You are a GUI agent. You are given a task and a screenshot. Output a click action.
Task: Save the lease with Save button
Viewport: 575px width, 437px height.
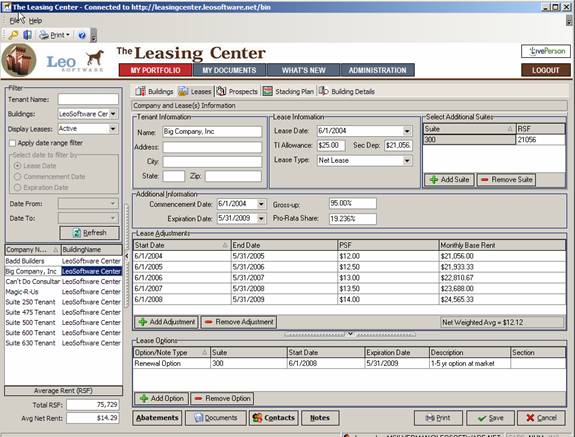point(491,418)
